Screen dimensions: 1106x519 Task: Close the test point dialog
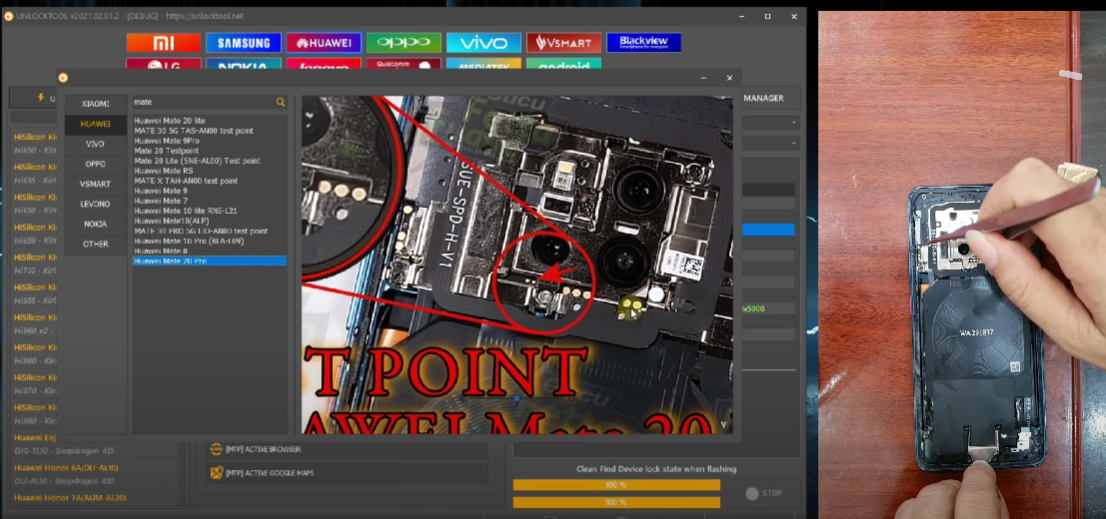click(729, 78)
